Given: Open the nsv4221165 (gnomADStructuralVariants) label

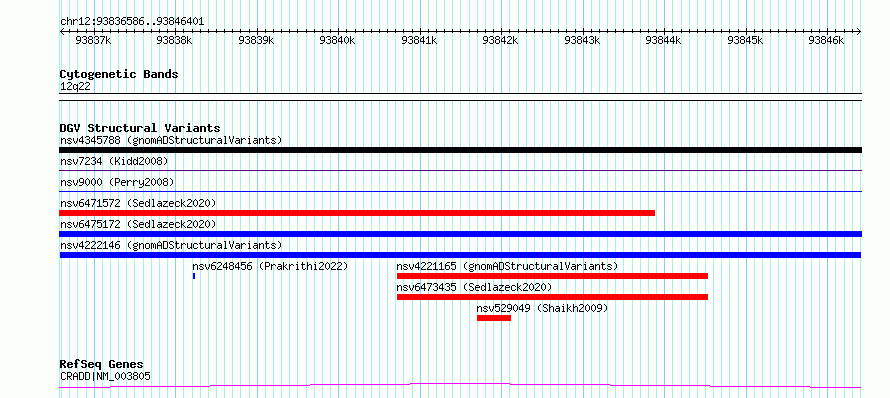Looking at the screenshot, I should (x=507, y=266).
